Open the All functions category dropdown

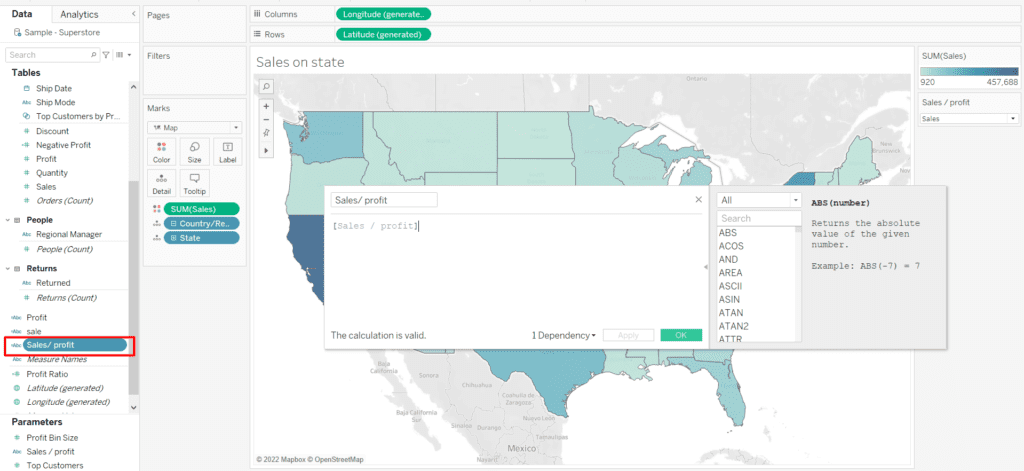pyautogui.click(x=759, y=200)
